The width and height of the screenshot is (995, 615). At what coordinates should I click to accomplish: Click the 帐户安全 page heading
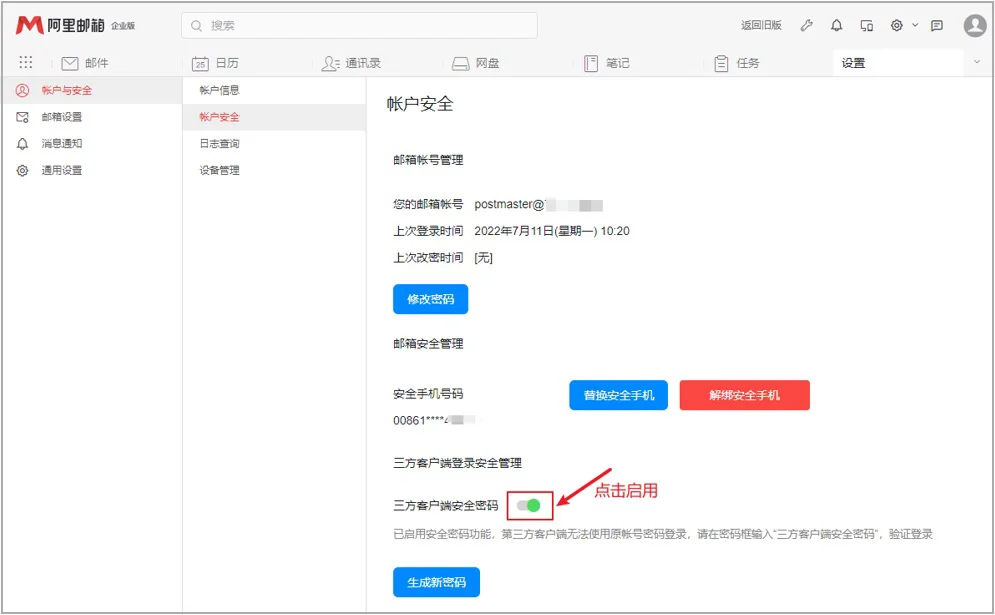pos(420,104)
